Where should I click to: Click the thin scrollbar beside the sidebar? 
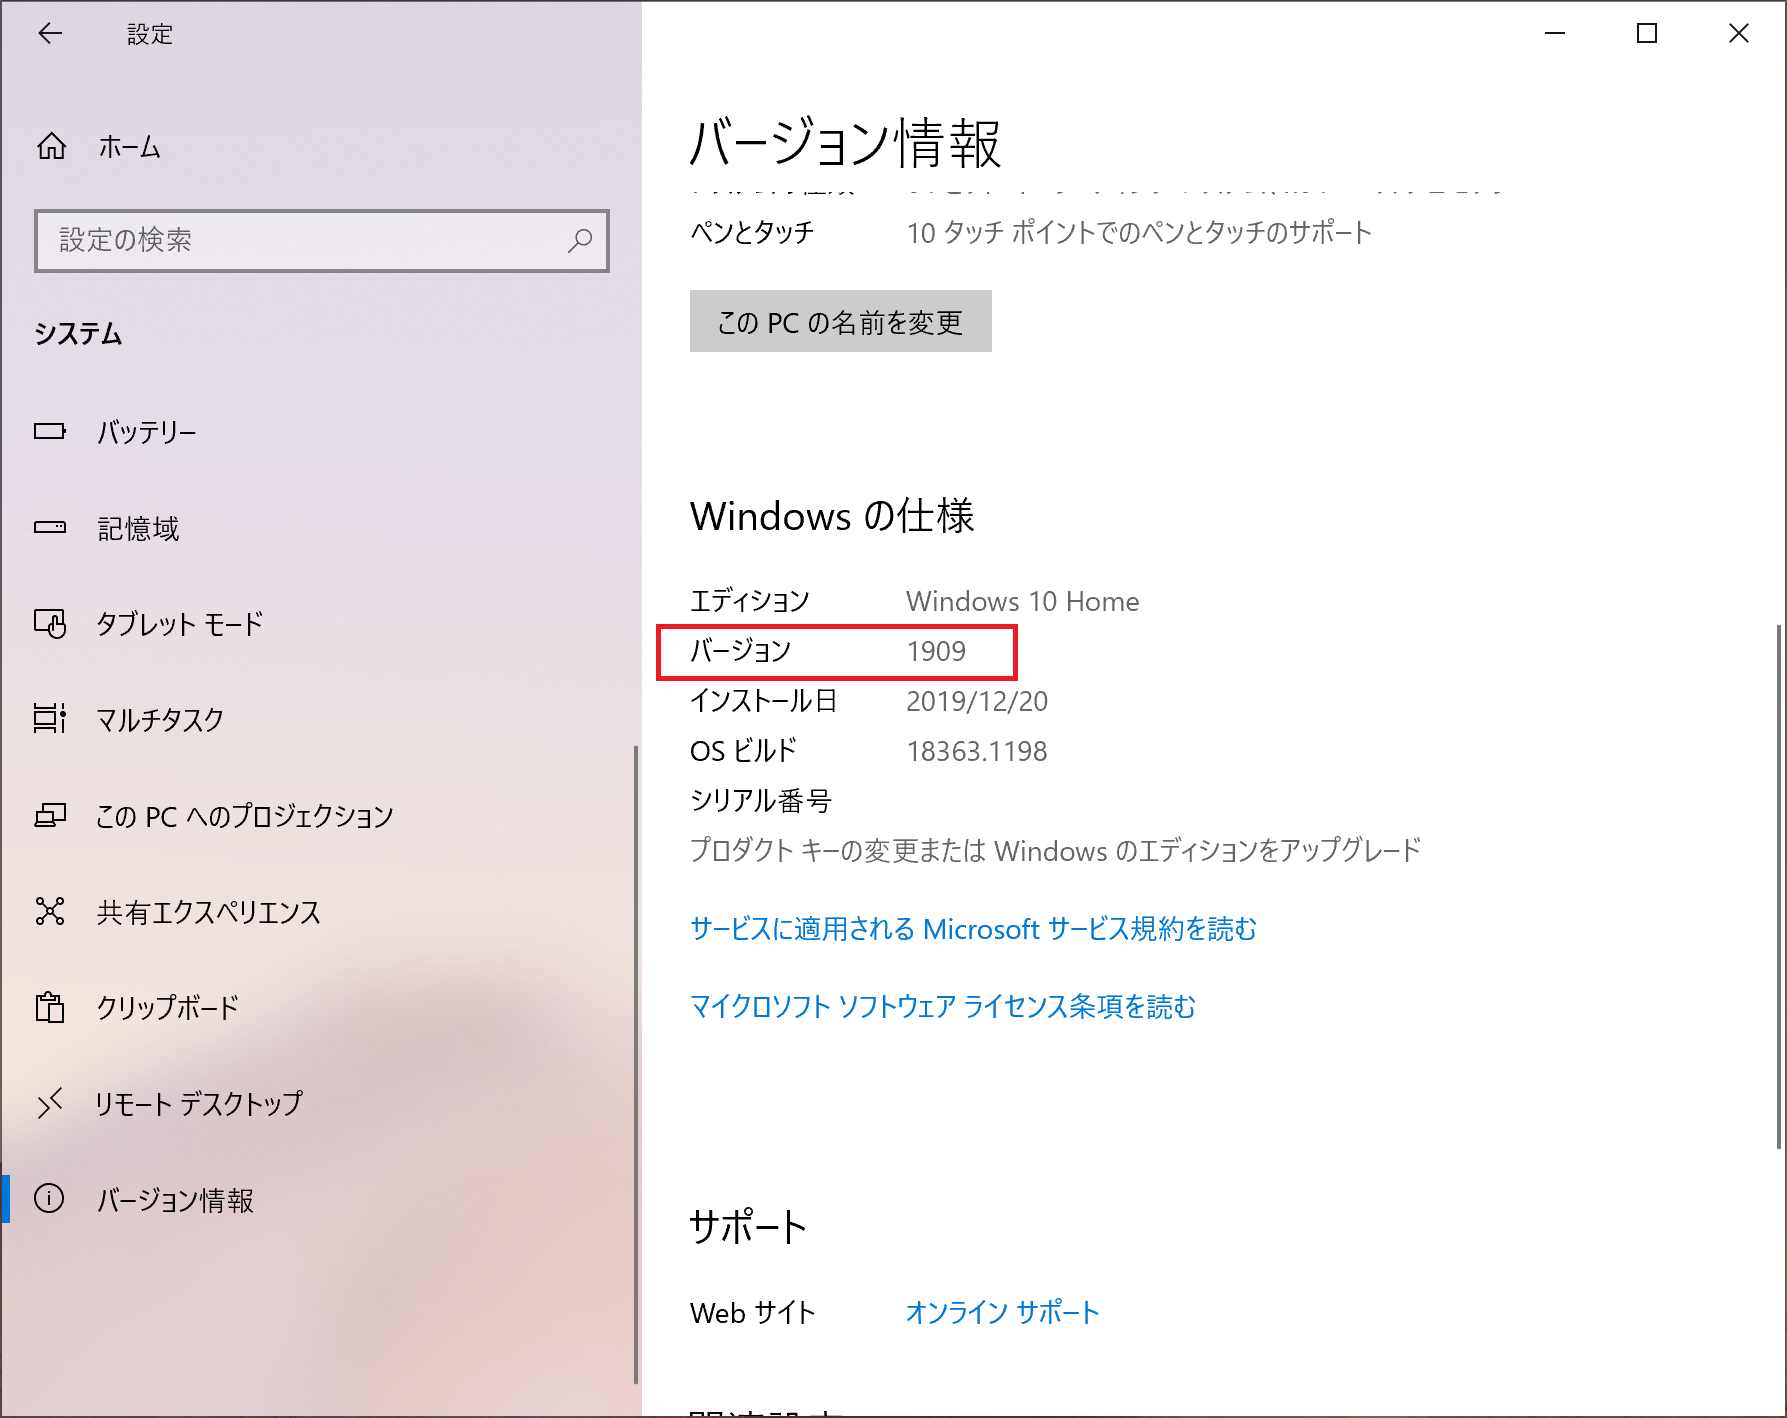tap(637, 1000)
